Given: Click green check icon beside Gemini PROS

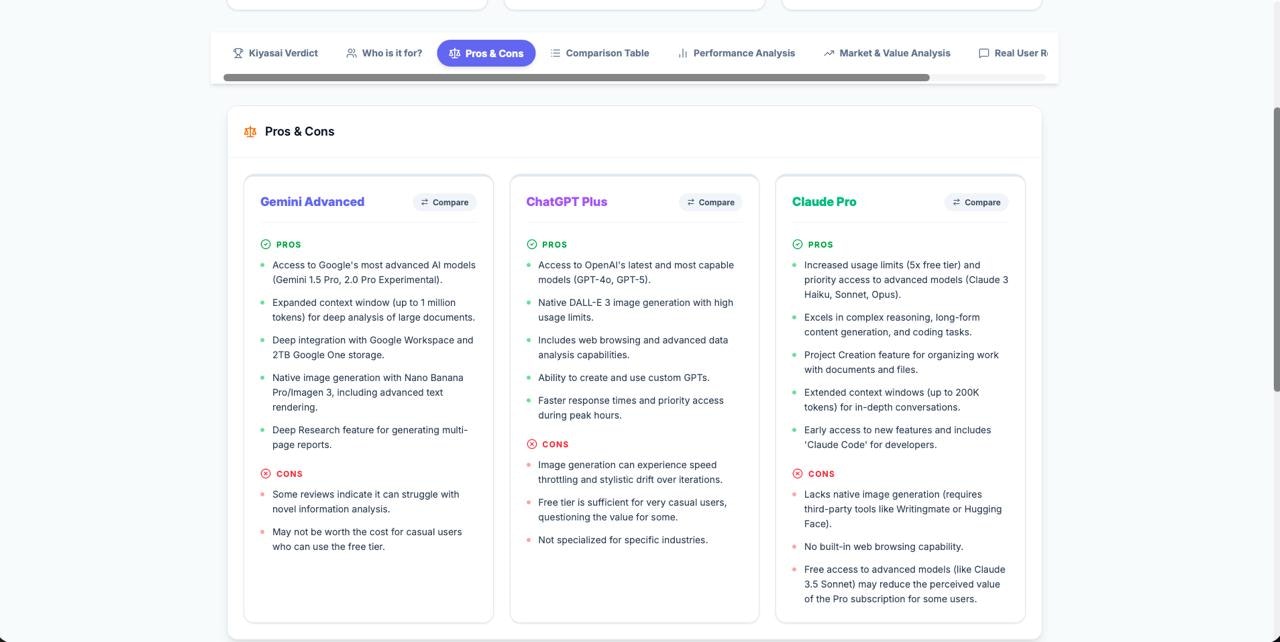Looking at the screenshot, I should point(266,244).
